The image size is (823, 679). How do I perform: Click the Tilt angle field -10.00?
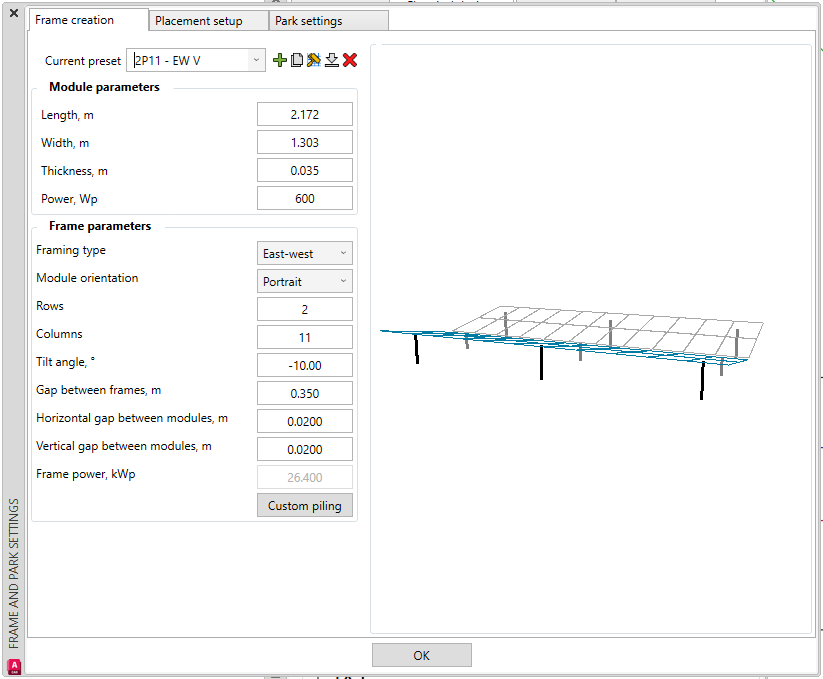305,365
